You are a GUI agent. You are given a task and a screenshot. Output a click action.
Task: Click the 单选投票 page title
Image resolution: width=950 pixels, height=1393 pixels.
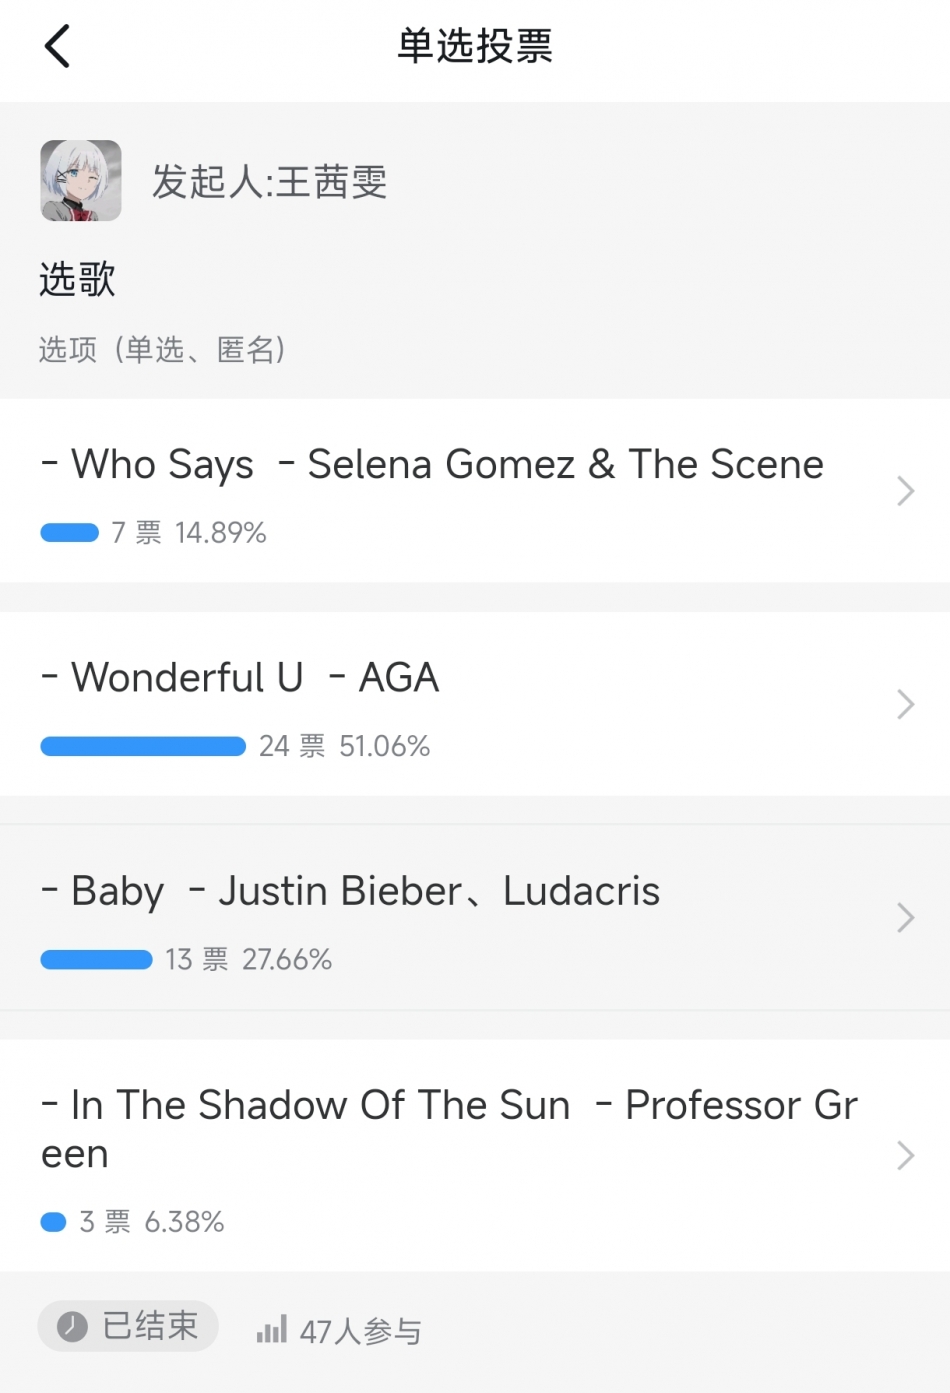[475, 46]
